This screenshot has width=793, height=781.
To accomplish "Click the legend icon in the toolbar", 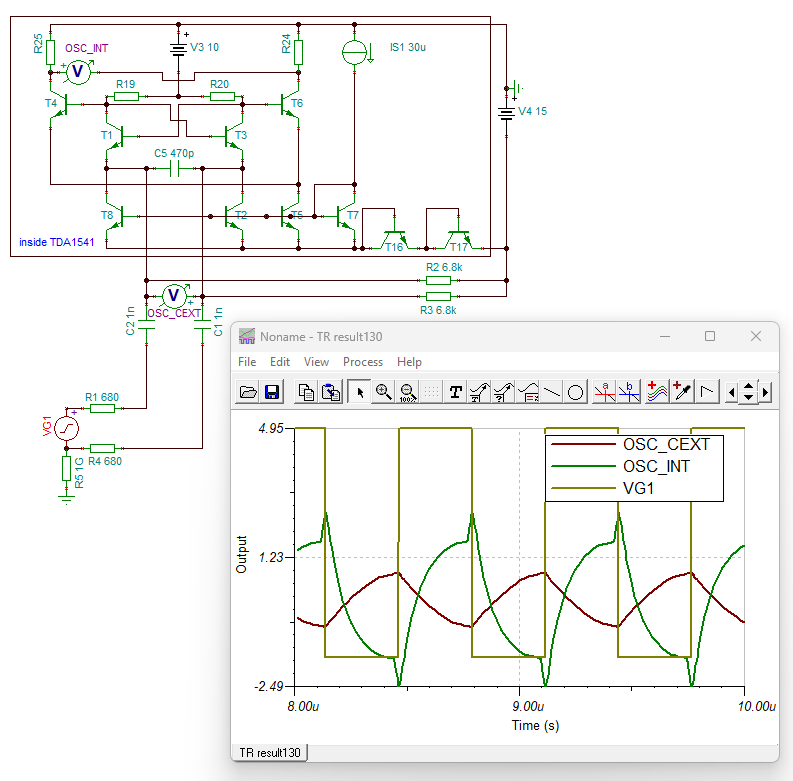I will coord(527,392).
